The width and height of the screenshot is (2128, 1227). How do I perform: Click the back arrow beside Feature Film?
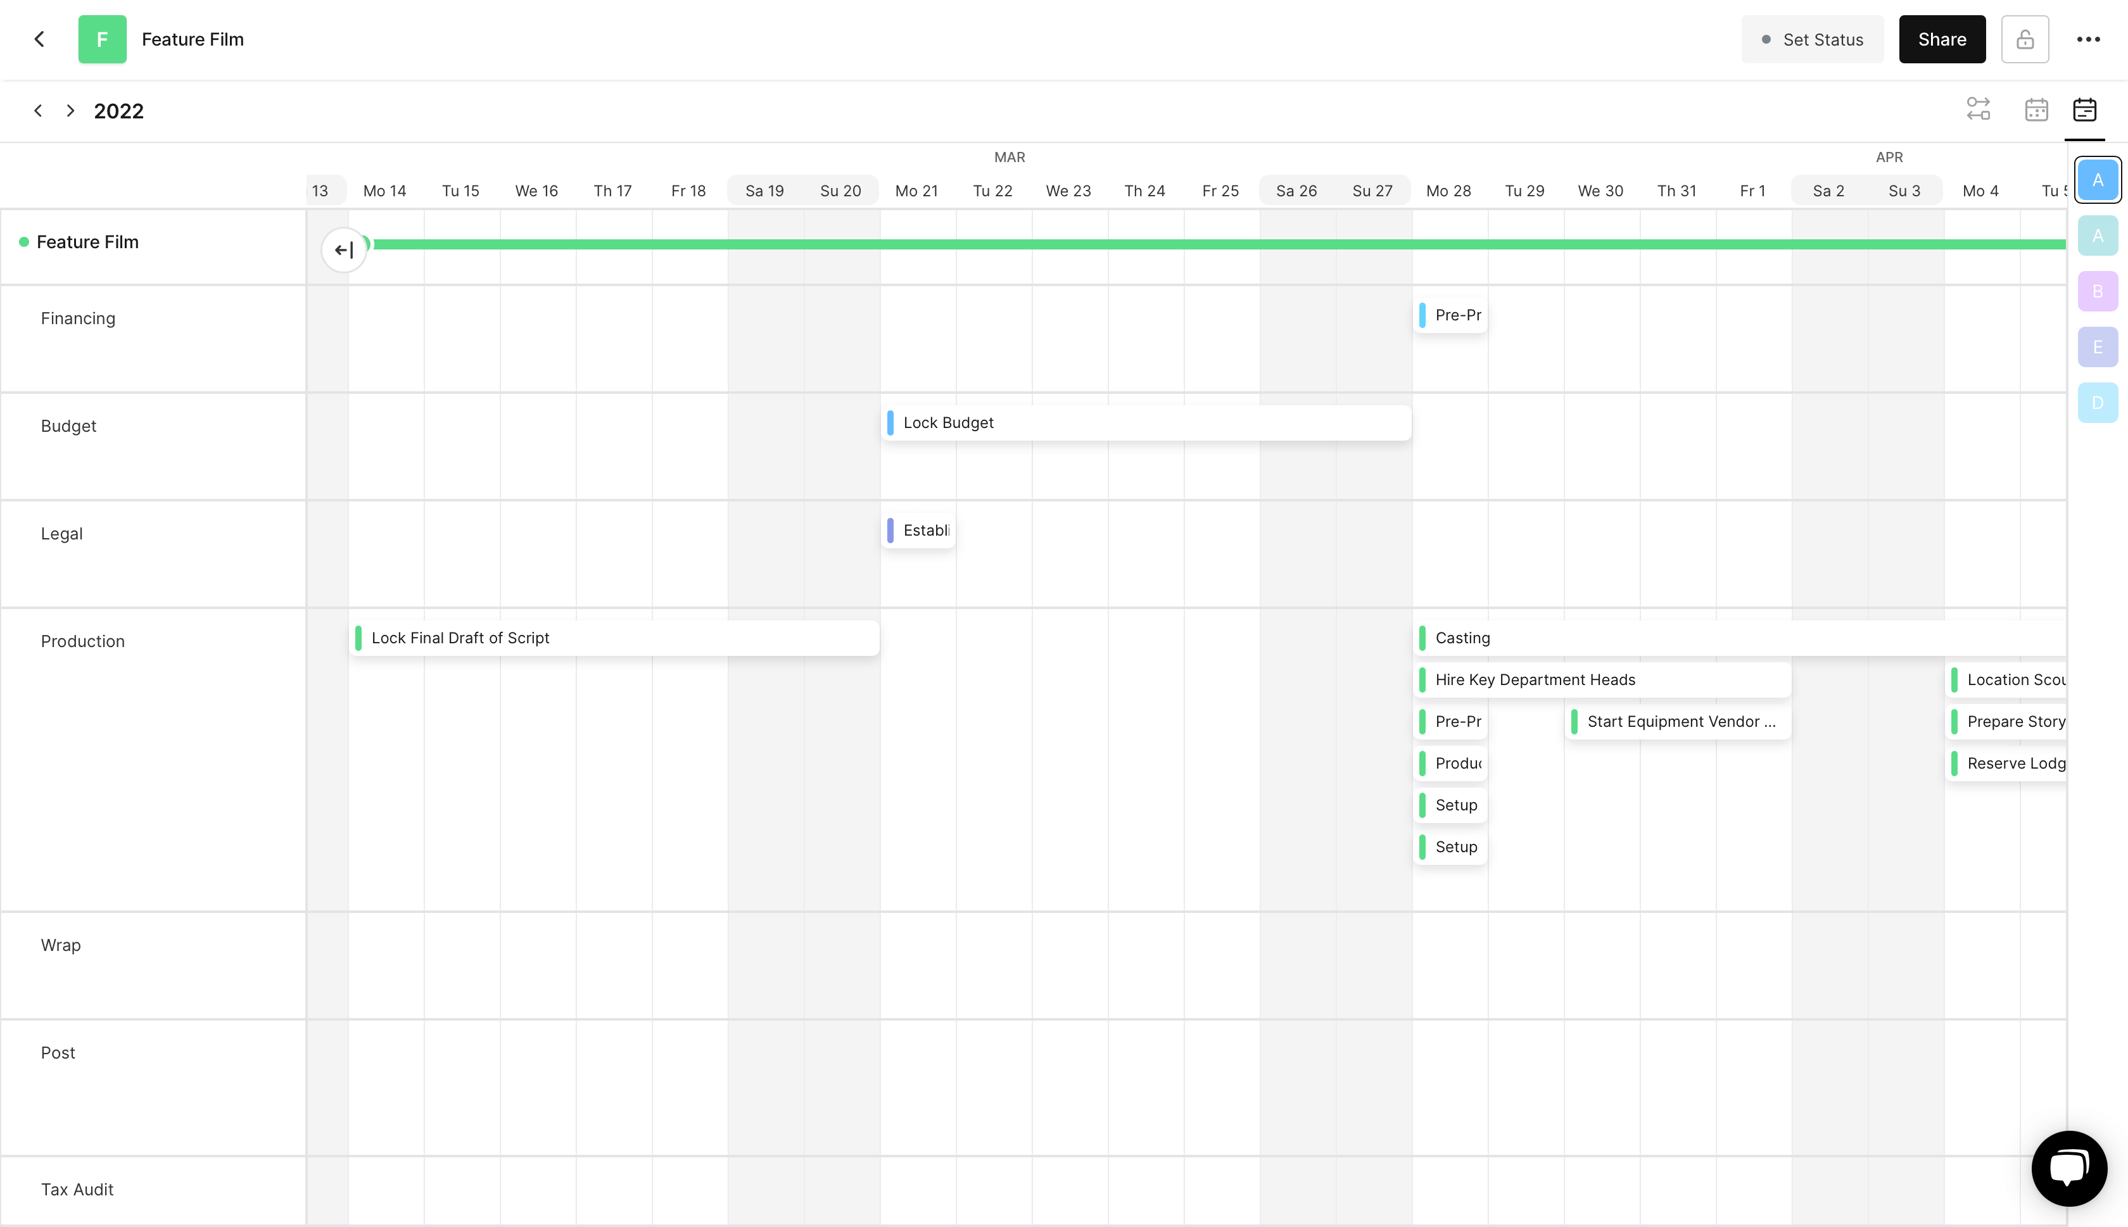tap(39, 39)
